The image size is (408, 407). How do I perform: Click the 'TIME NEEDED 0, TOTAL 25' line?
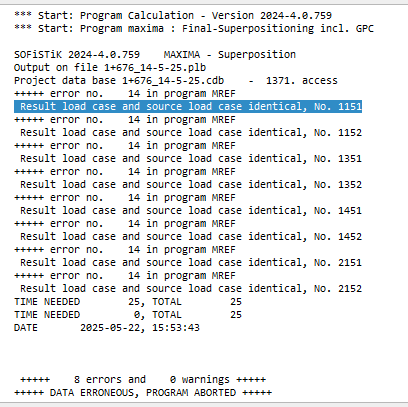(128, 314)
